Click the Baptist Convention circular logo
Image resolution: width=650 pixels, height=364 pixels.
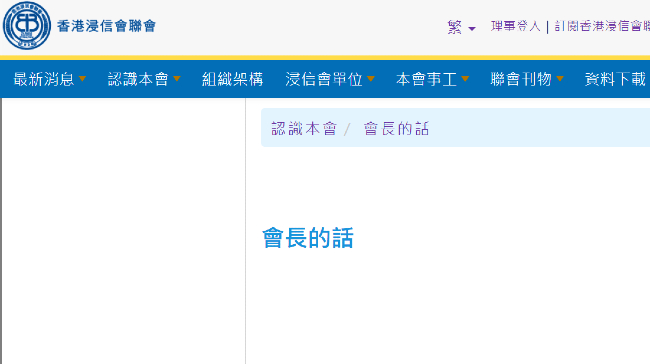[27, 26]
